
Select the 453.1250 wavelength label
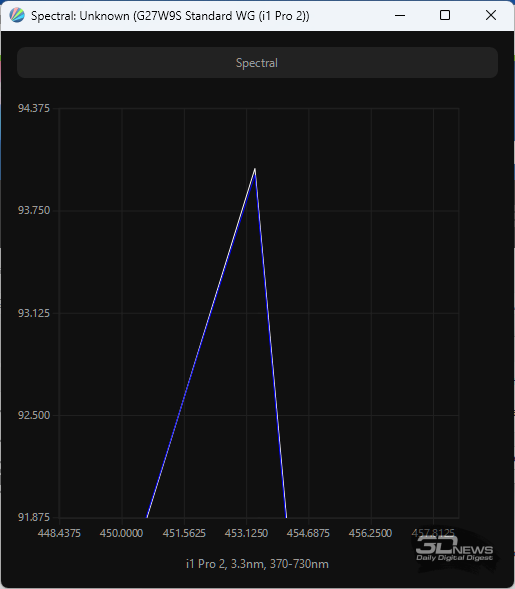click(246, 533)
